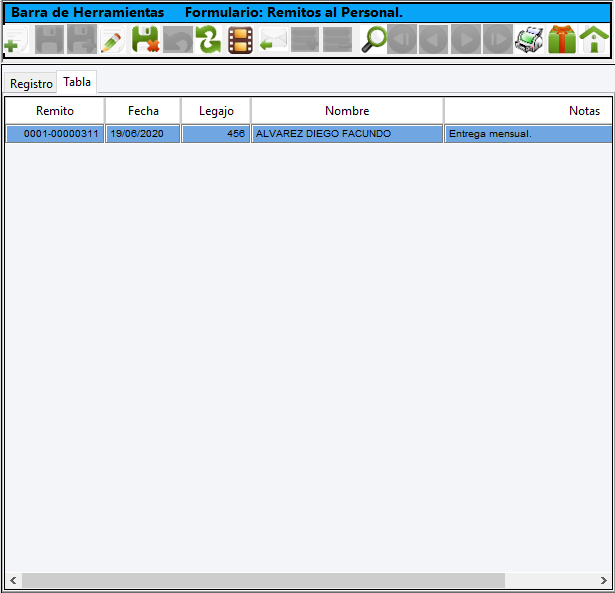Click the printer icon
Viewport: 615px width, 593px height.
(529, 40)
